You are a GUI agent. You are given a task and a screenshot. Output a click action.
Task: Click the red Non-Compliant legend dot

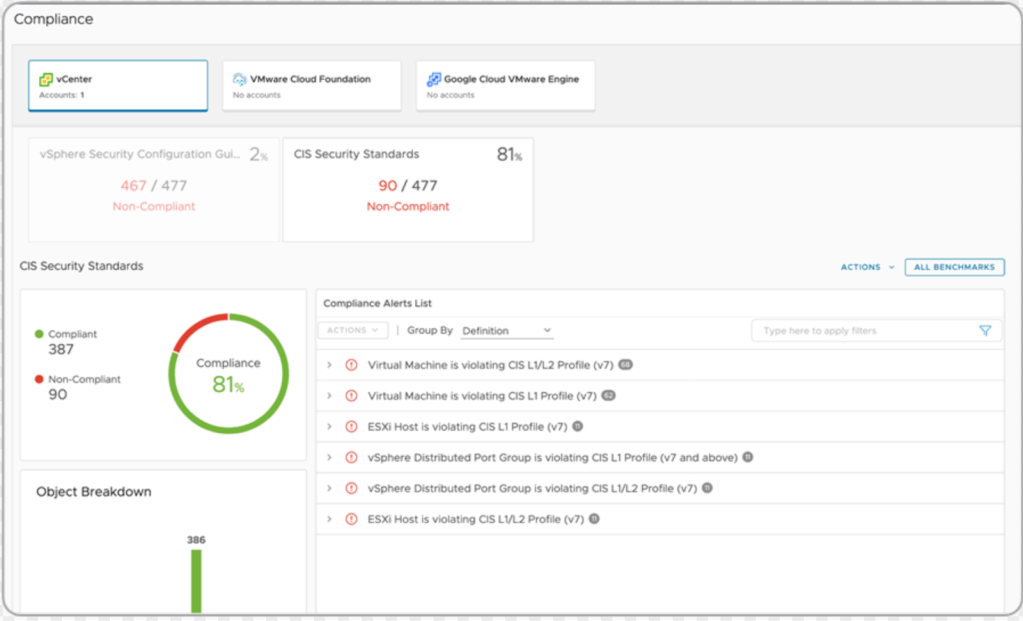pyautogui.click(x=39, y=379)
